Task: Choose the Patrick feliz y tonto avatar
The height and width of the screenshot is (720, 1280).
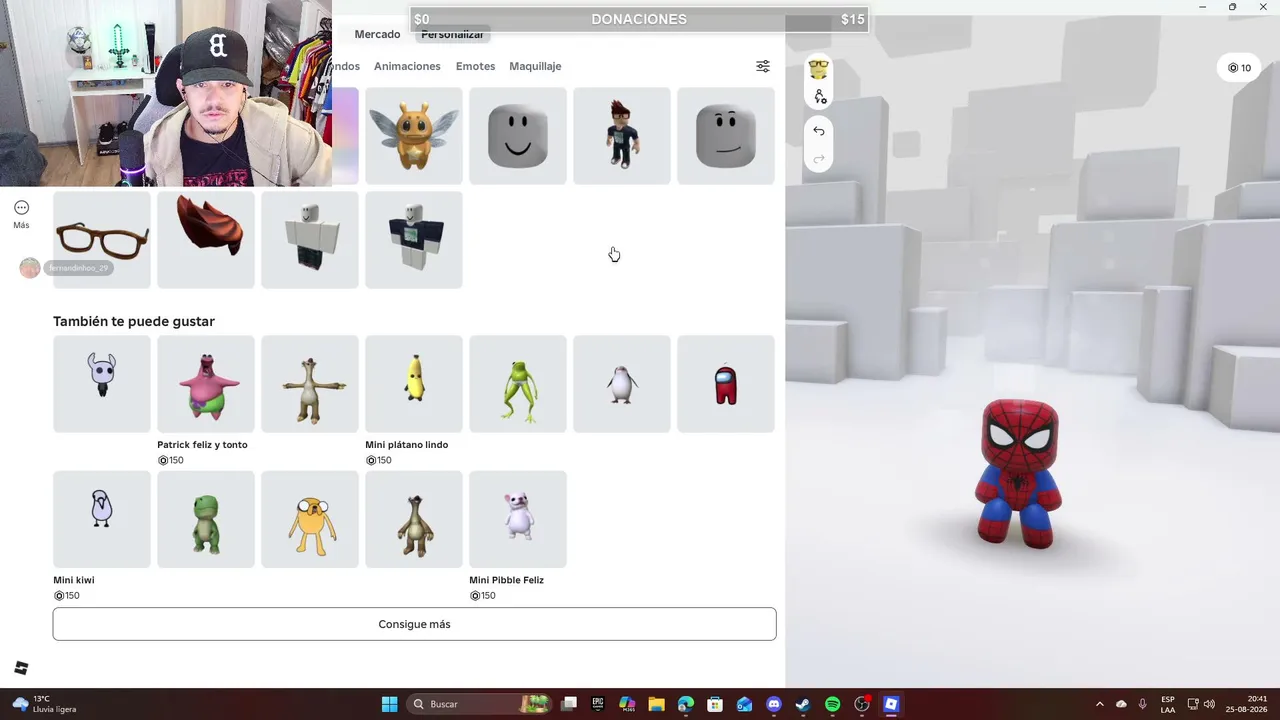Action: 206,384
